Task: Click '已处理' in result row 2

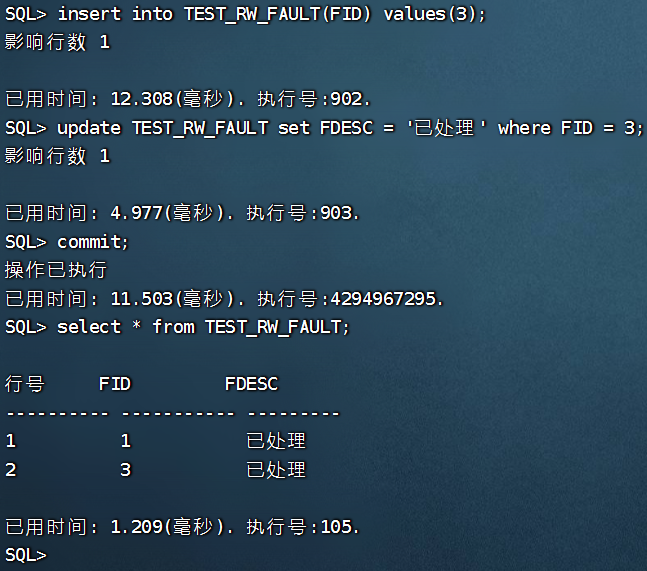Action: pos(276,470)
